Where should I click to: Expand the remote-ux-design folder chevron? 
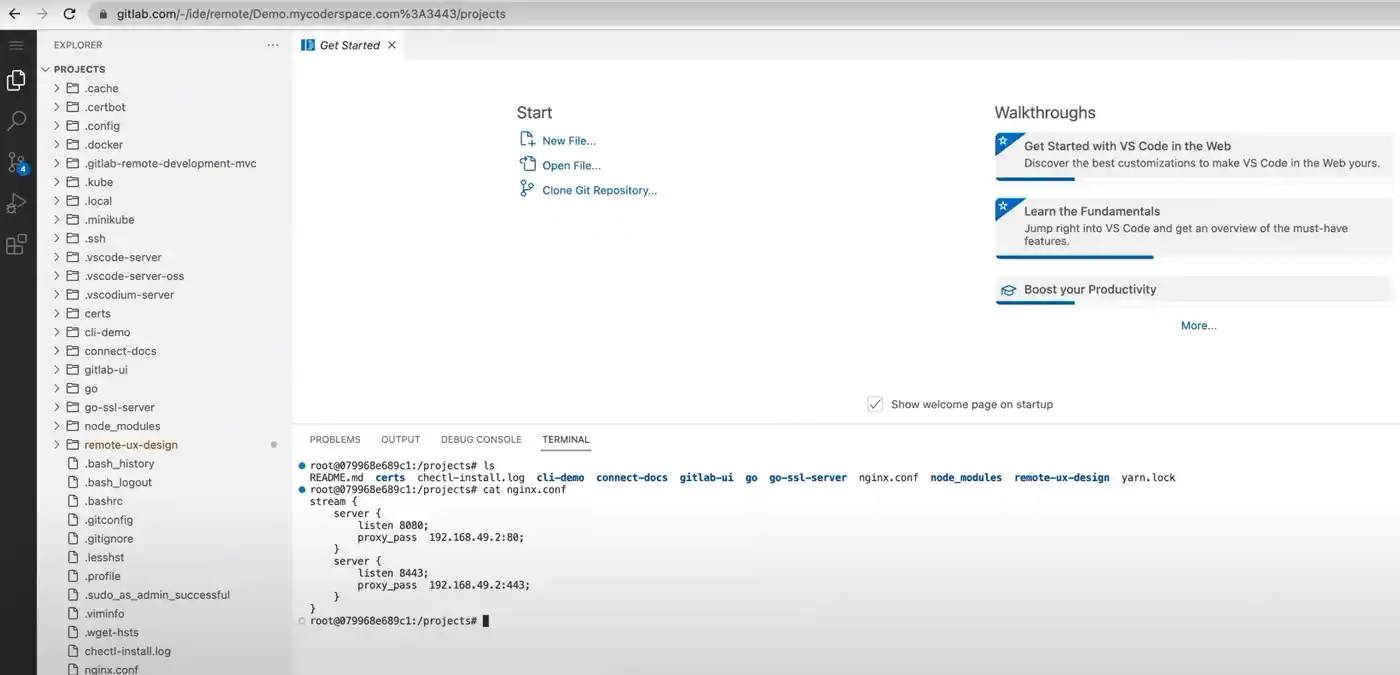(x=57, y=445)
